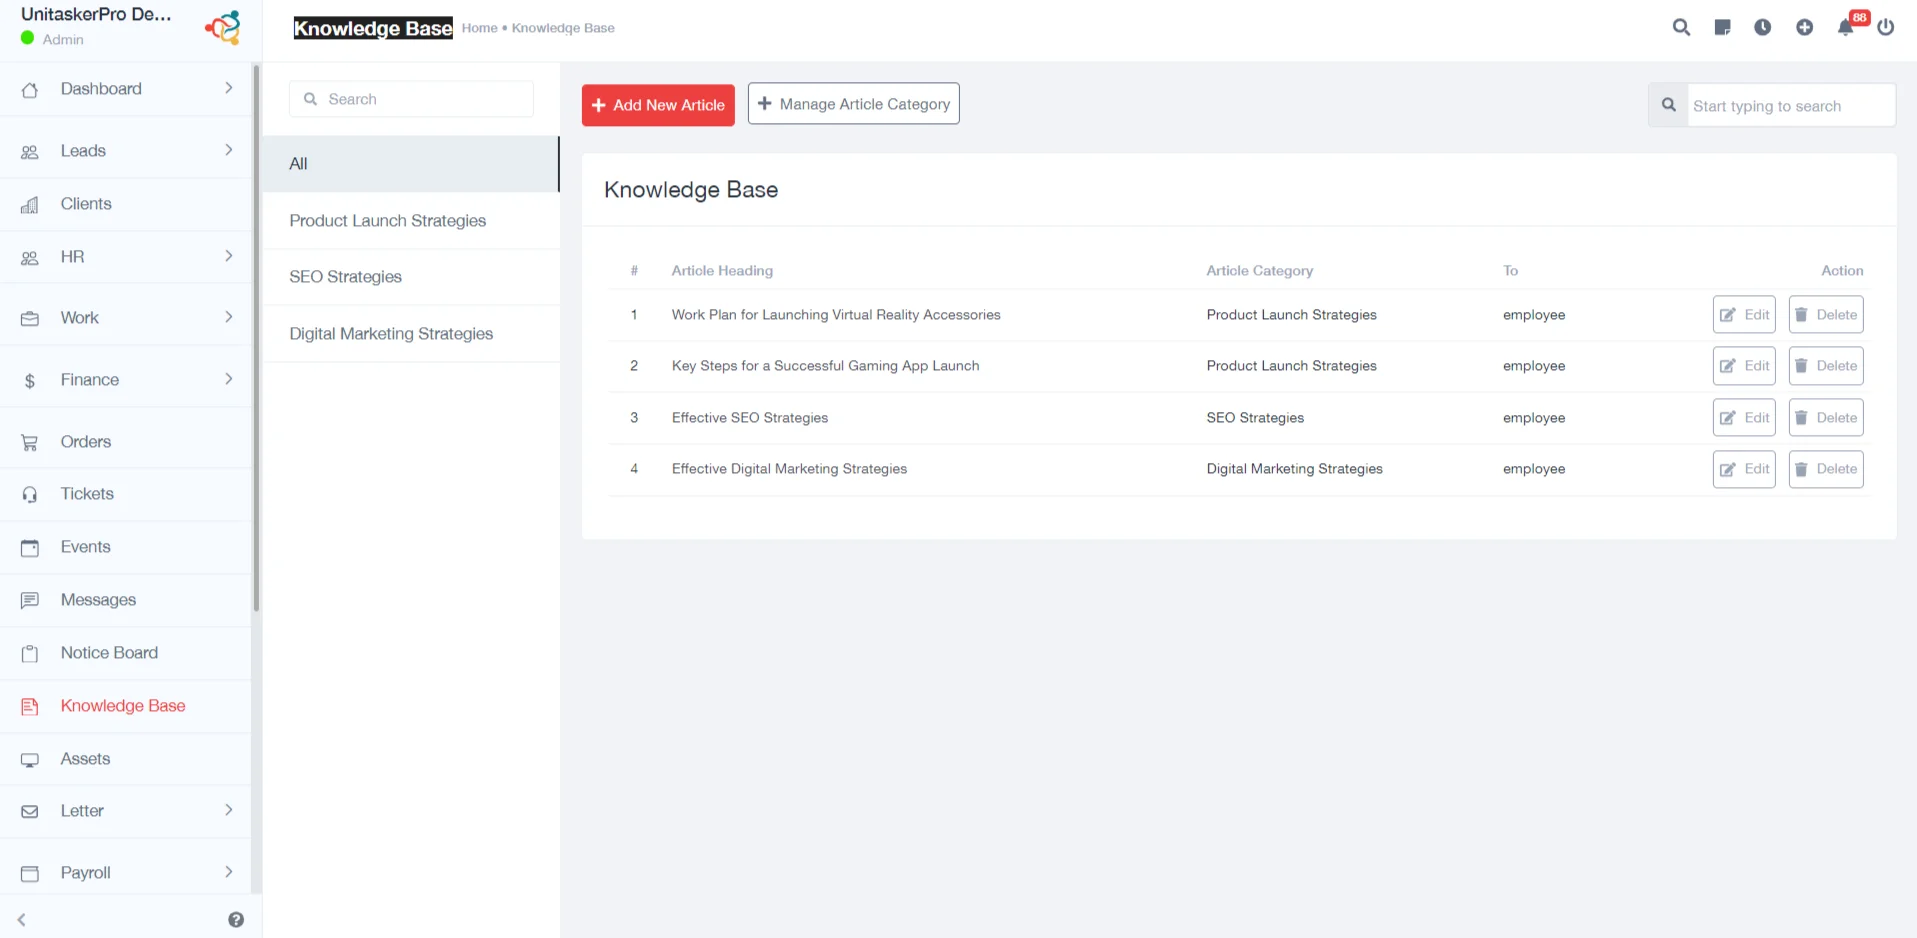Open the Clients menu item
Viewport: 1917px width, 938px height.
click(126, 204)
